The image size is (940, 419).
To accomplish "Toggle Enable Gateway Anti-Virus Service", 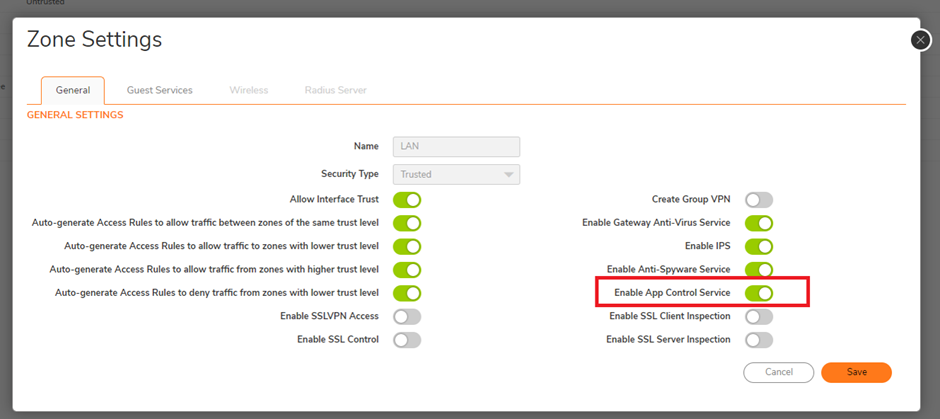I will point(759,223).
